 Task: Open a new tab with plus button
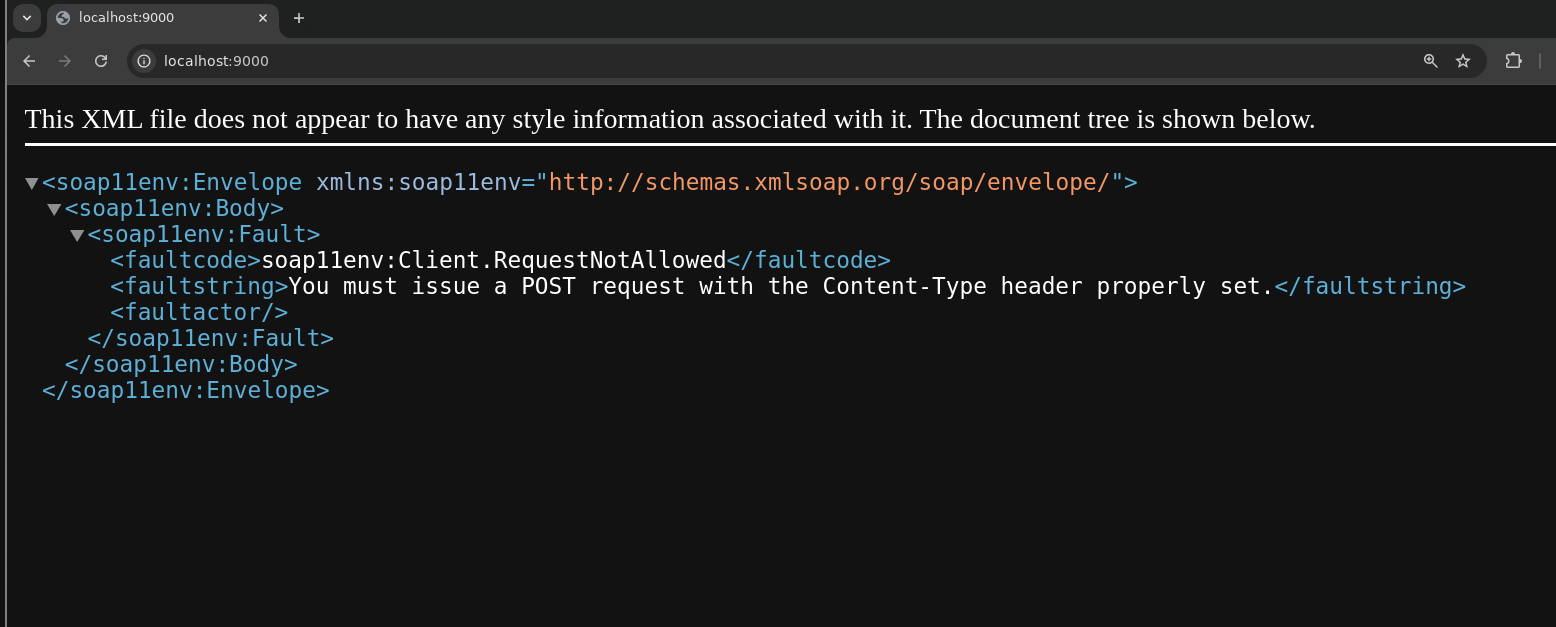298,18
